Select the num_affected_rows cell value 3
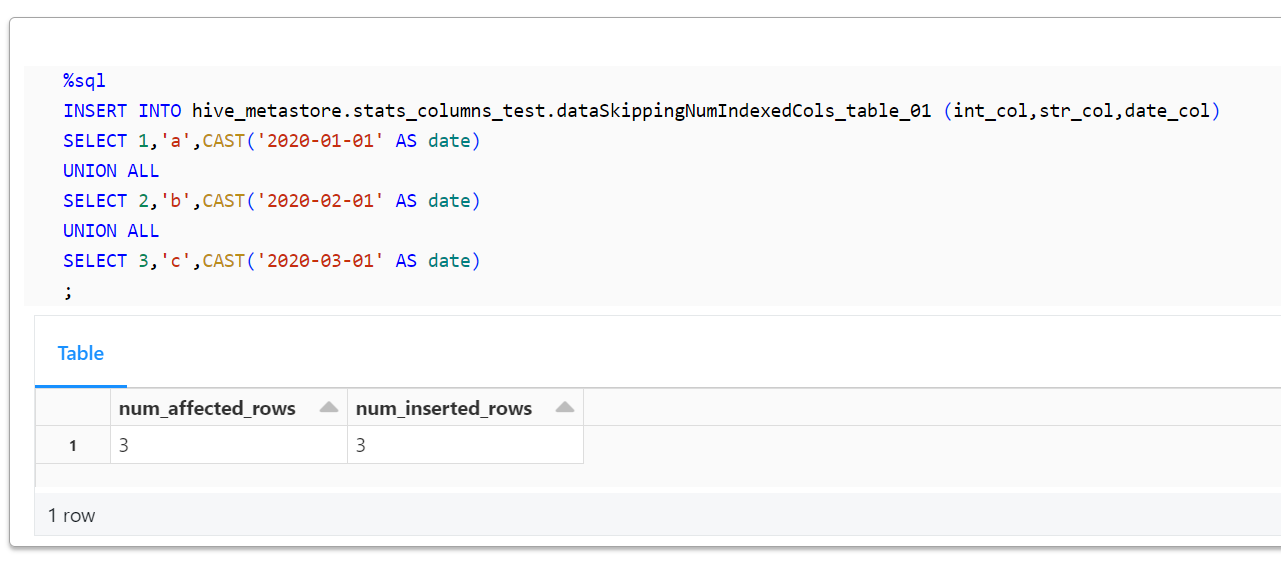This screenshot has height=565, width=1281. pyautogui.click(x=229, y=445)
